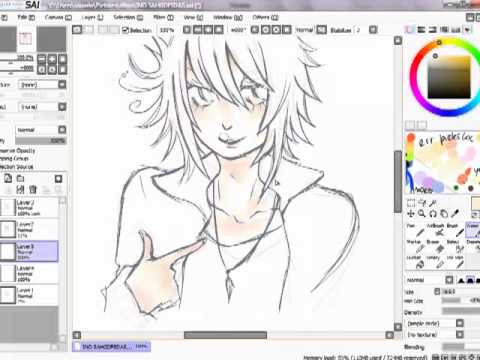
Task: Open the Others menu
Action: point(265,17)
